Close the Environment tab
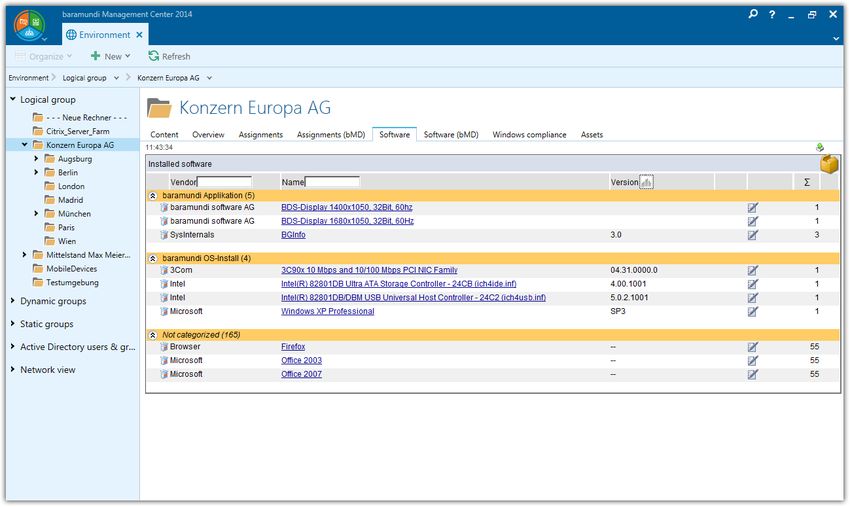Screen dimensions: 850x507 pos(139,35)
